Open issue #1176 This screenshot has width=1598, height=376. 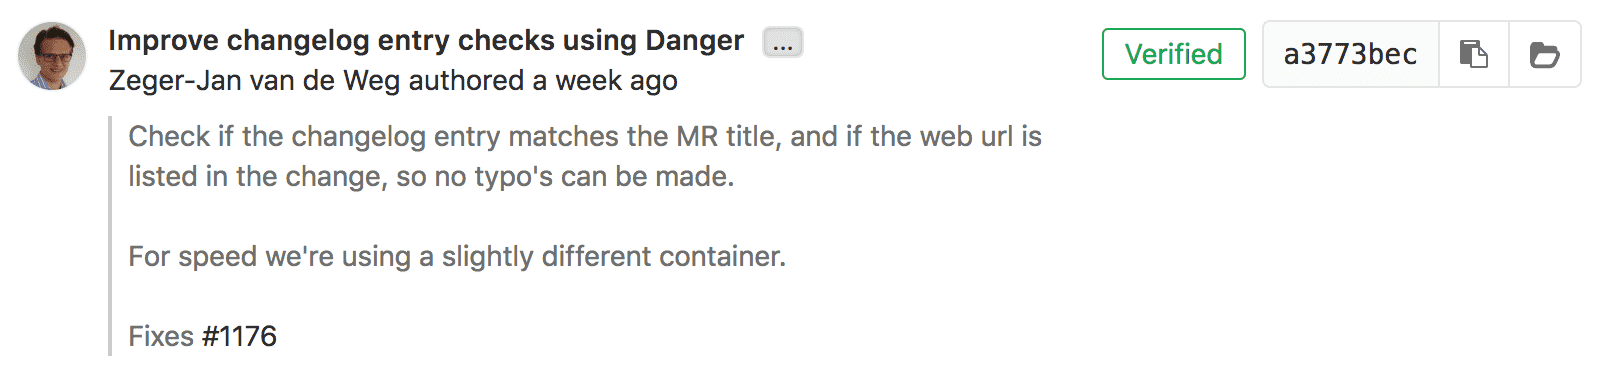pos(239,336)
